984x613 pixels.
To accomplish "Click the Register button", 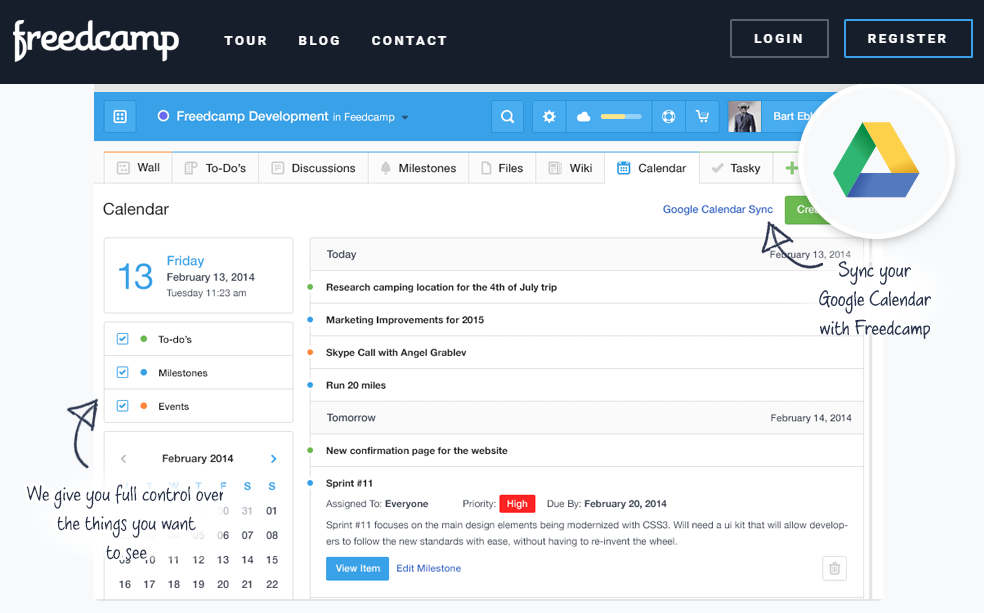I will pos(907,38).
